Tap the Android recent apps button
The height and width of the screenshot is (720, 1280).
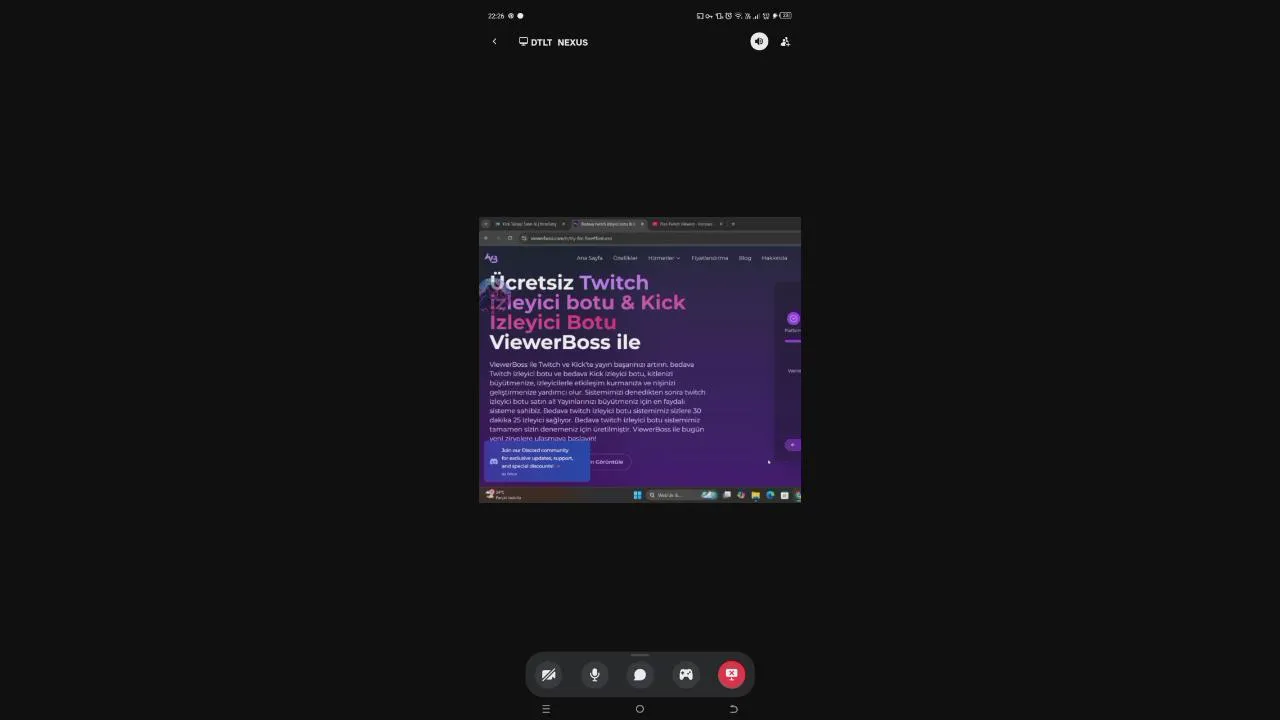(546, 709)
